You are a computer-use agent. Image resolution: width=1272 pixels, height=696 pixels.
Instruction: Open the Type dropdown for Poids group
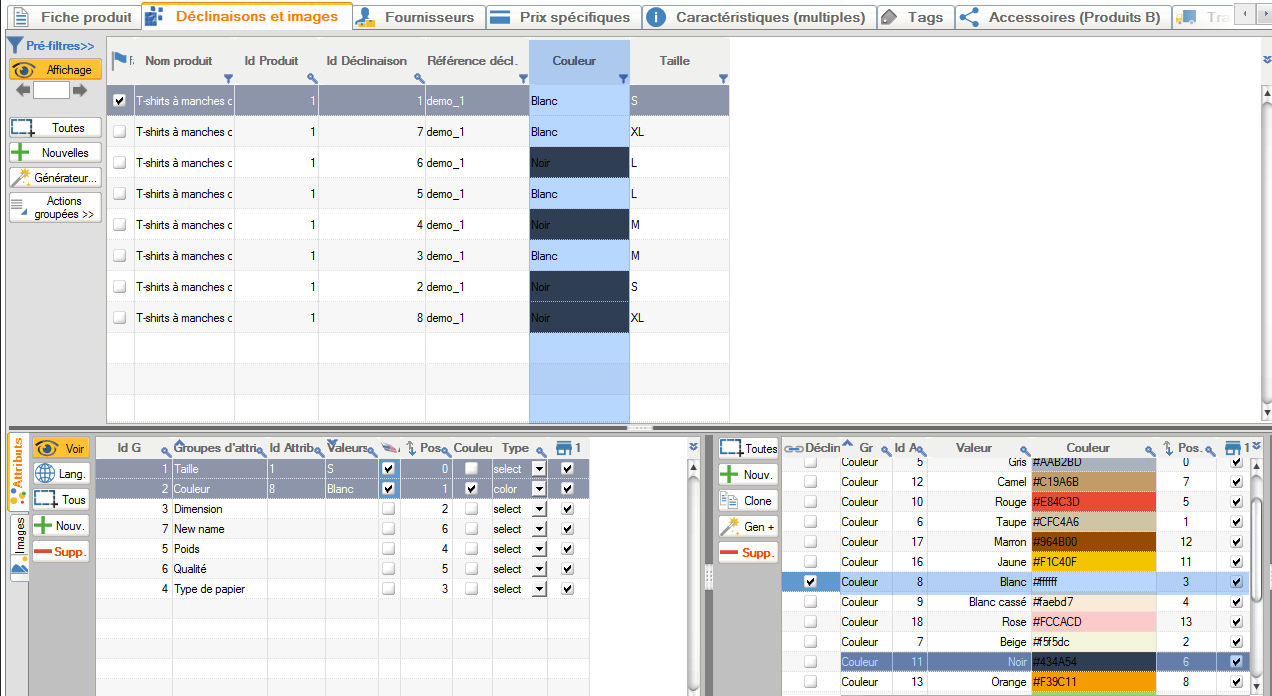tap(539, 549)
